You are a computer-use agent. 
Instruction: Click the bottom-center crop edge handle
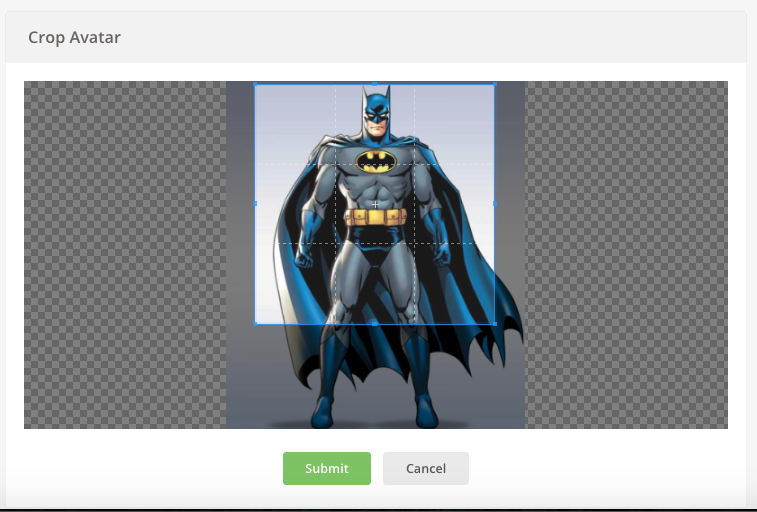coord(375,324)
